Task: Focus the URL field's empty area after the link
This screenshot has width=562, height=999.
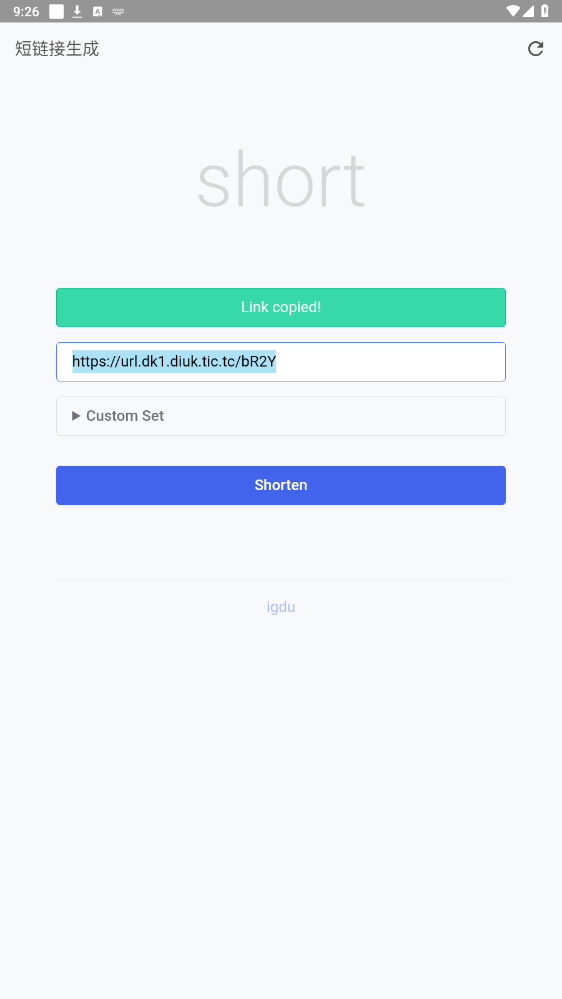Action: pos(389,362)
